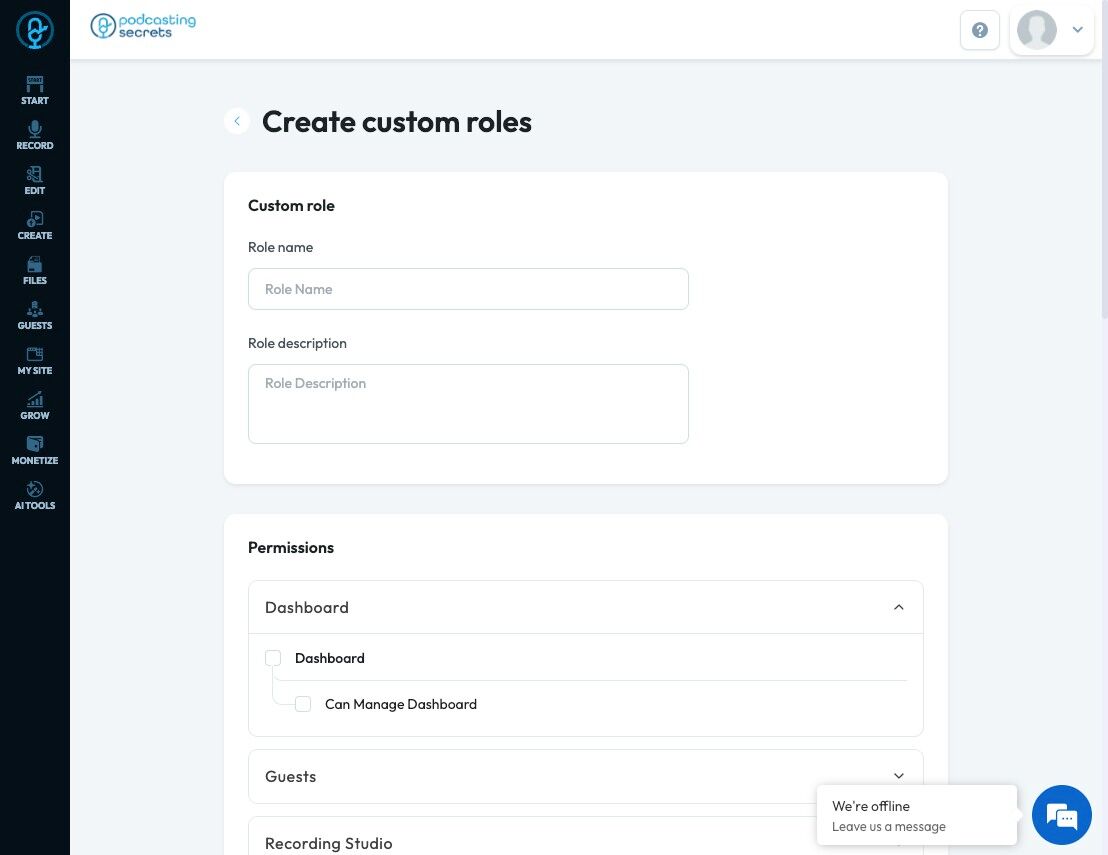Open the user profile dropdown menu
This screenshot has width=1108, height=855.
click(x=1052, y=30)
